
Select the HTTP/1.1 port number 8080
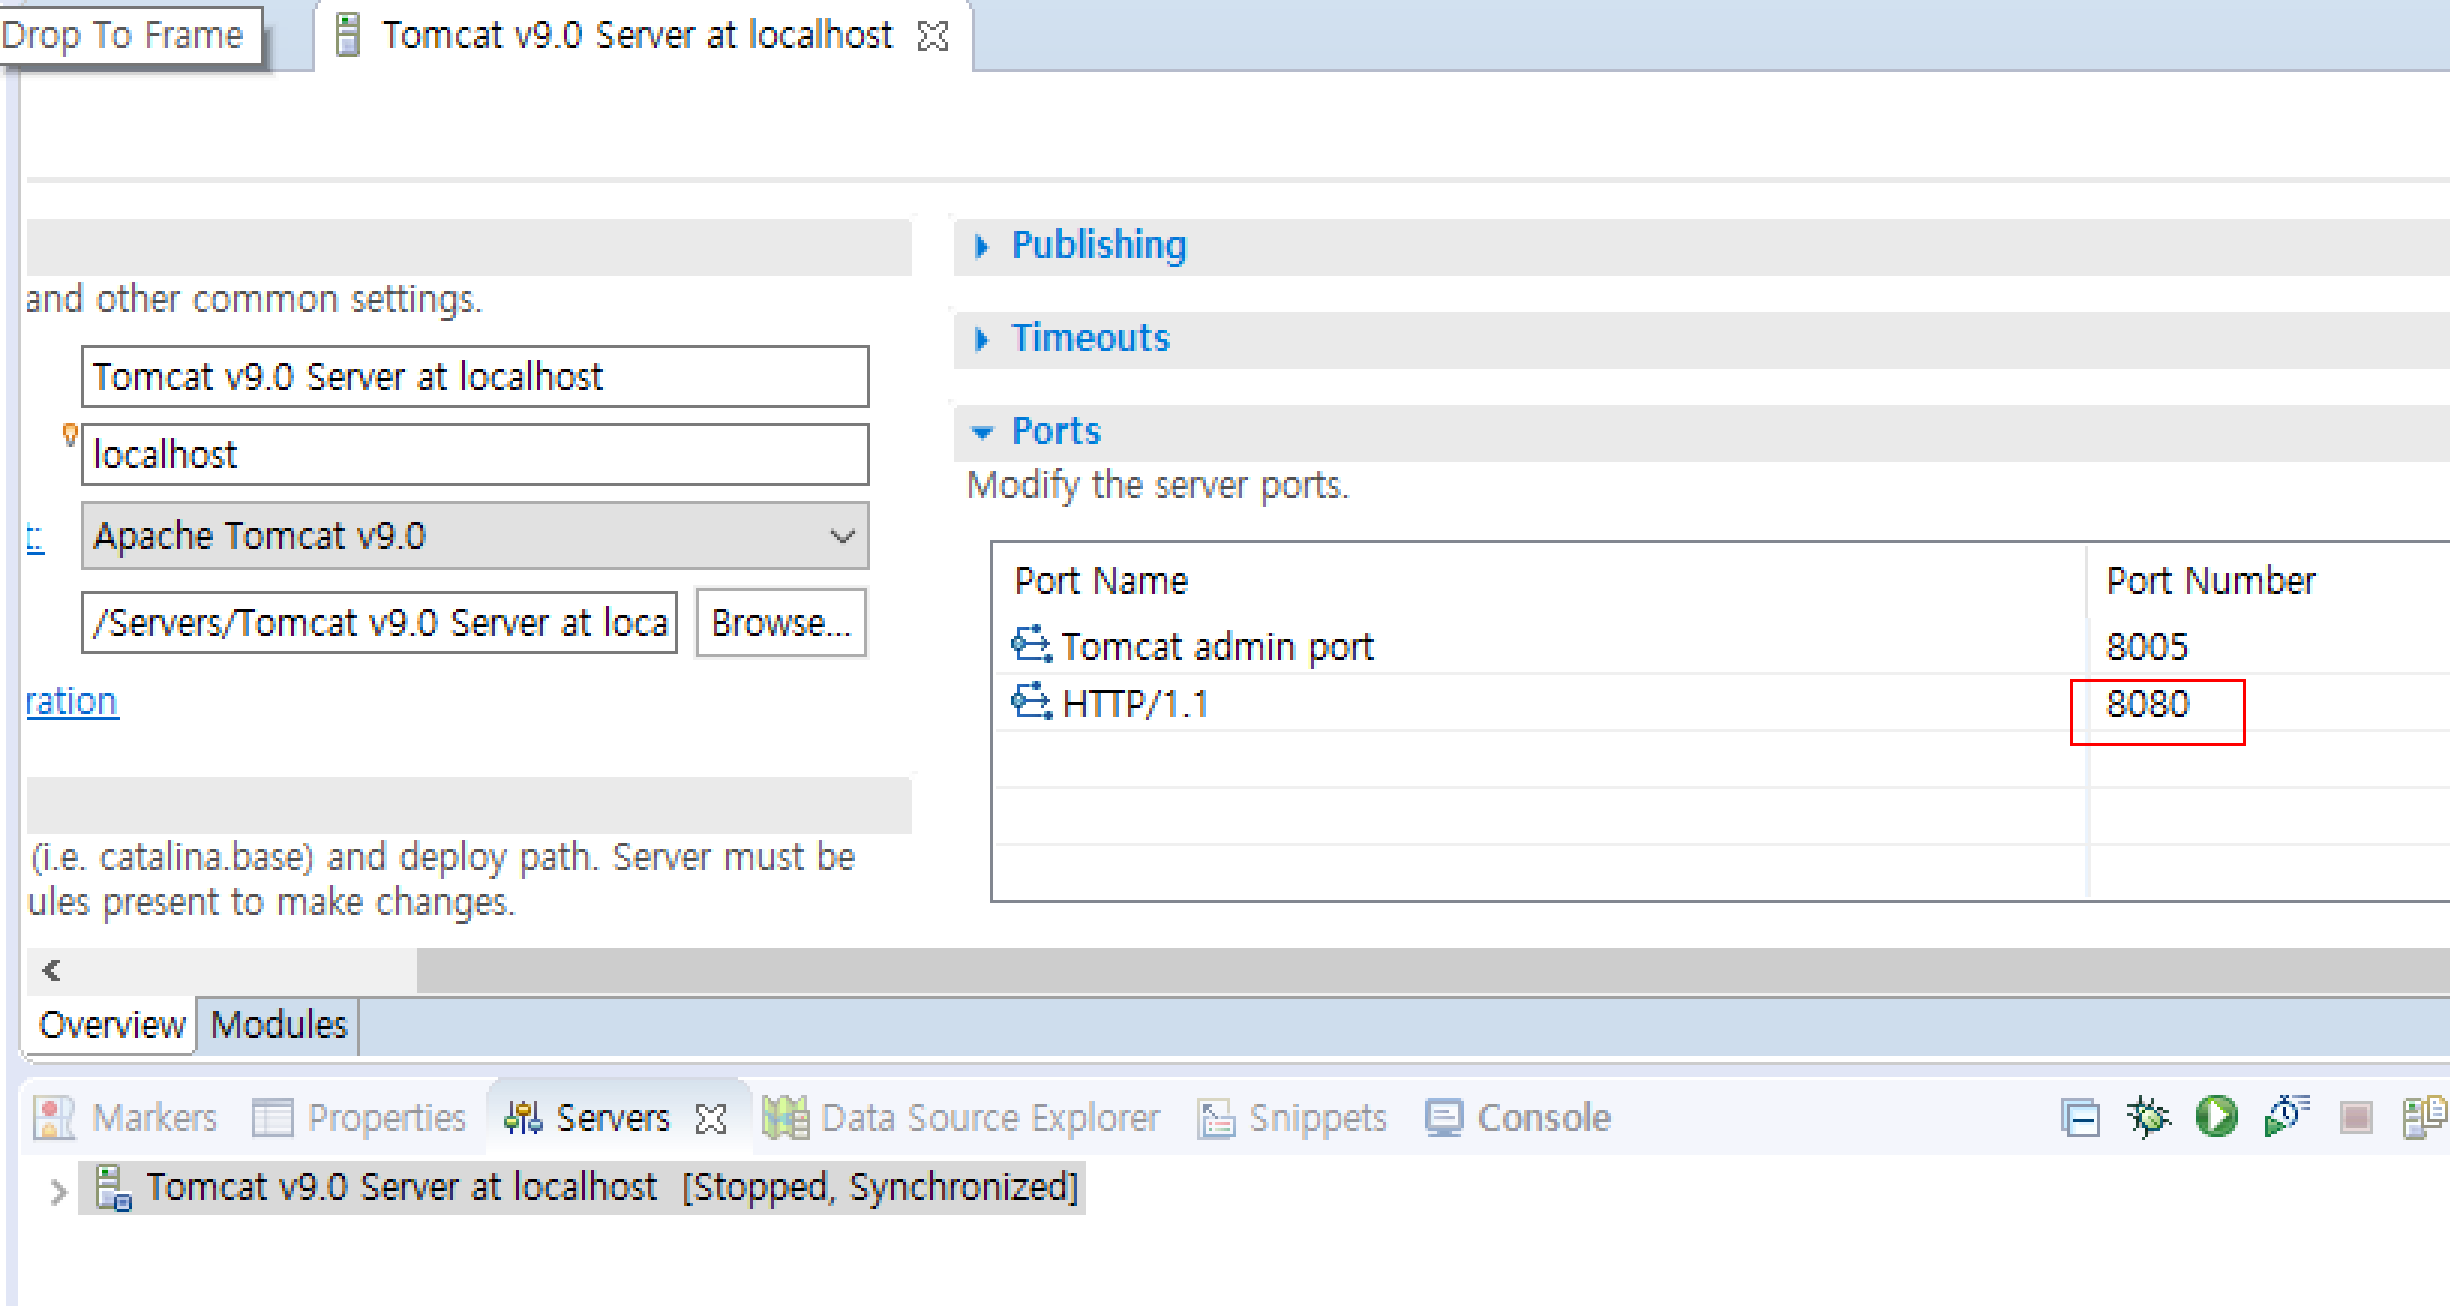coord(2148,704)
